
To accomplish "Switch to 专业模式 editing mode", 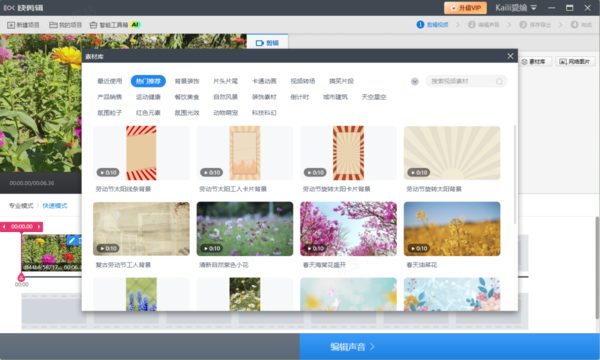I will click(21, 206).
